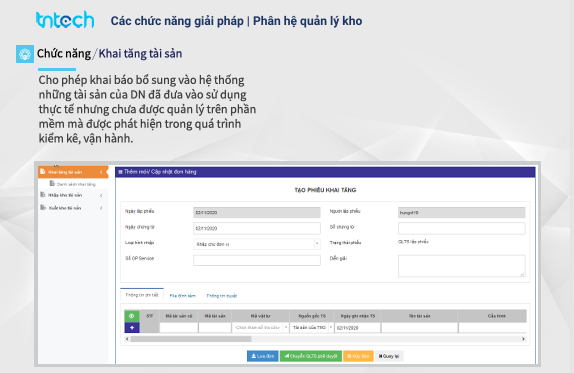Expand the Nhập kho tài sản chevron
The height and width of the screenshot is (373, 574).
pyautogui.click(x=101, y=195)
